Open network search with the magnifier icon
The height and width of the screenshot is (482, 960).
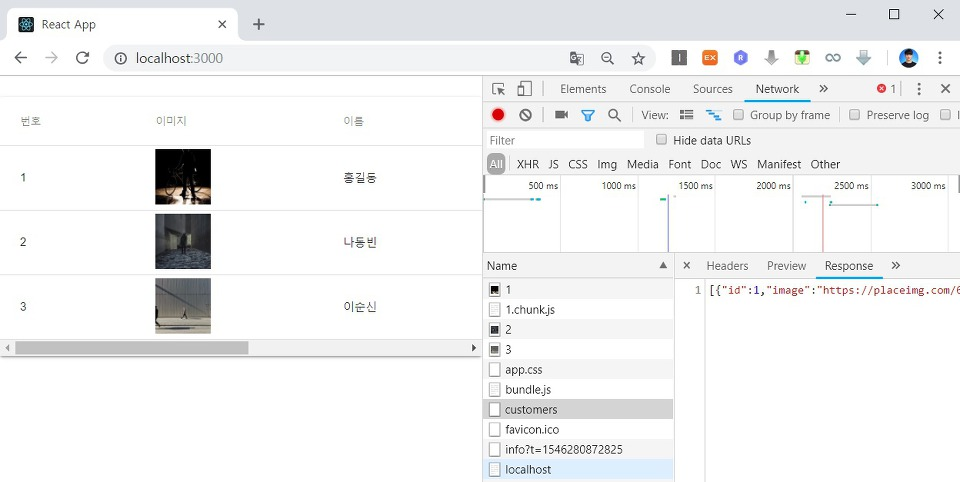coord(614,115)
